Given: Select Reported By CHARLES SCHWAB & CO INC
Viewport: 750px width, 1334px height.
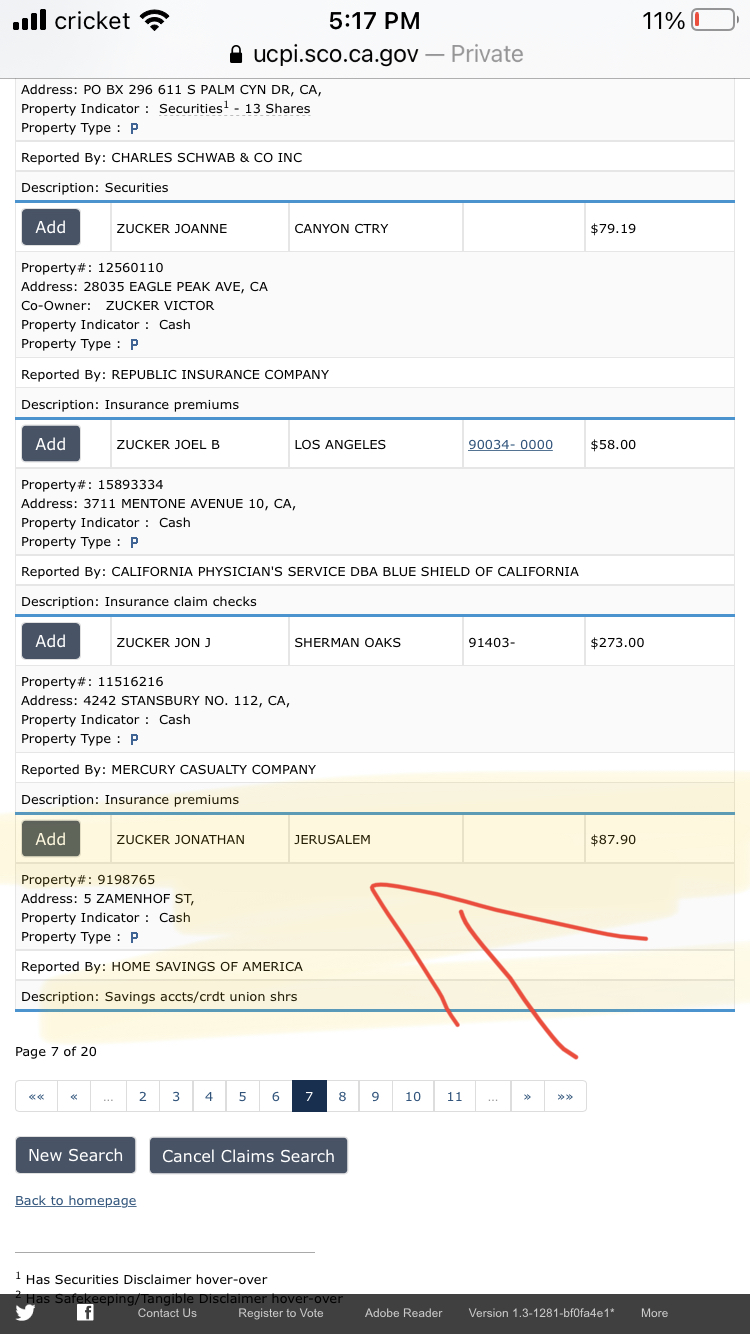Looking at the screenshot, I should (161, 158).
